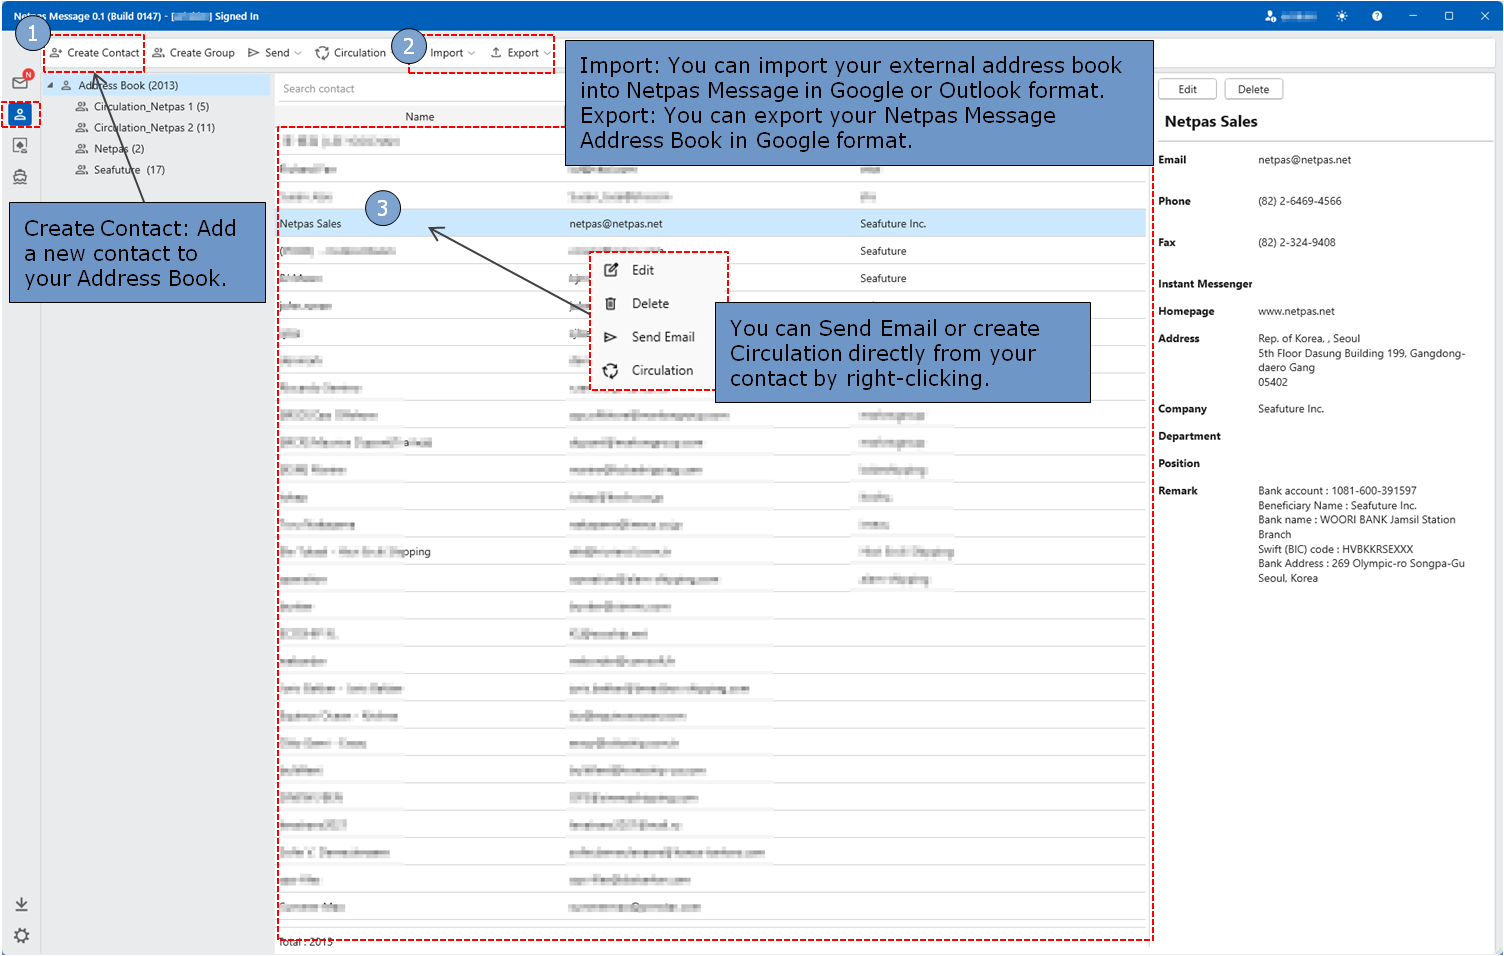Click phone number (82) 2-6469-4566

point(1299,201)
